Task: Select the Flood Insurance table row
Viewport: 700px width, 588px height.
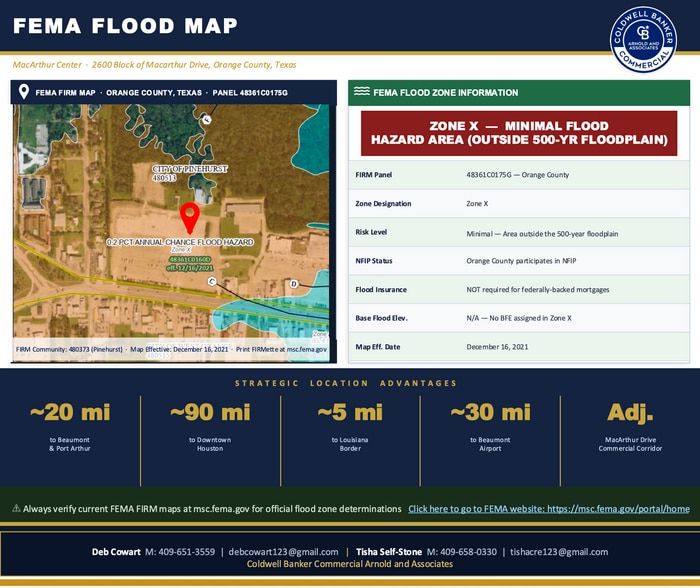Action: pyautogui.click(x=519, y=290)
